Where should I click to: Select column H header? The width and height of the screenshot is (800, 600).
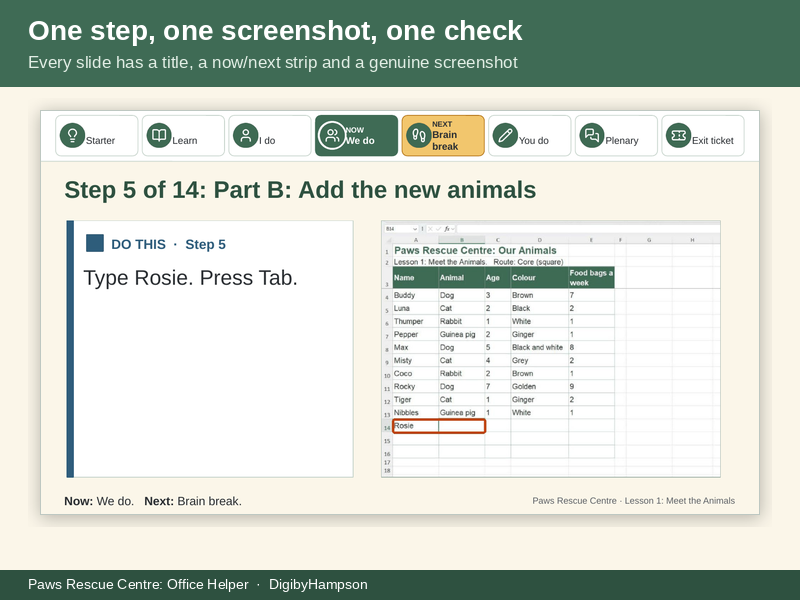coord(692,240)
